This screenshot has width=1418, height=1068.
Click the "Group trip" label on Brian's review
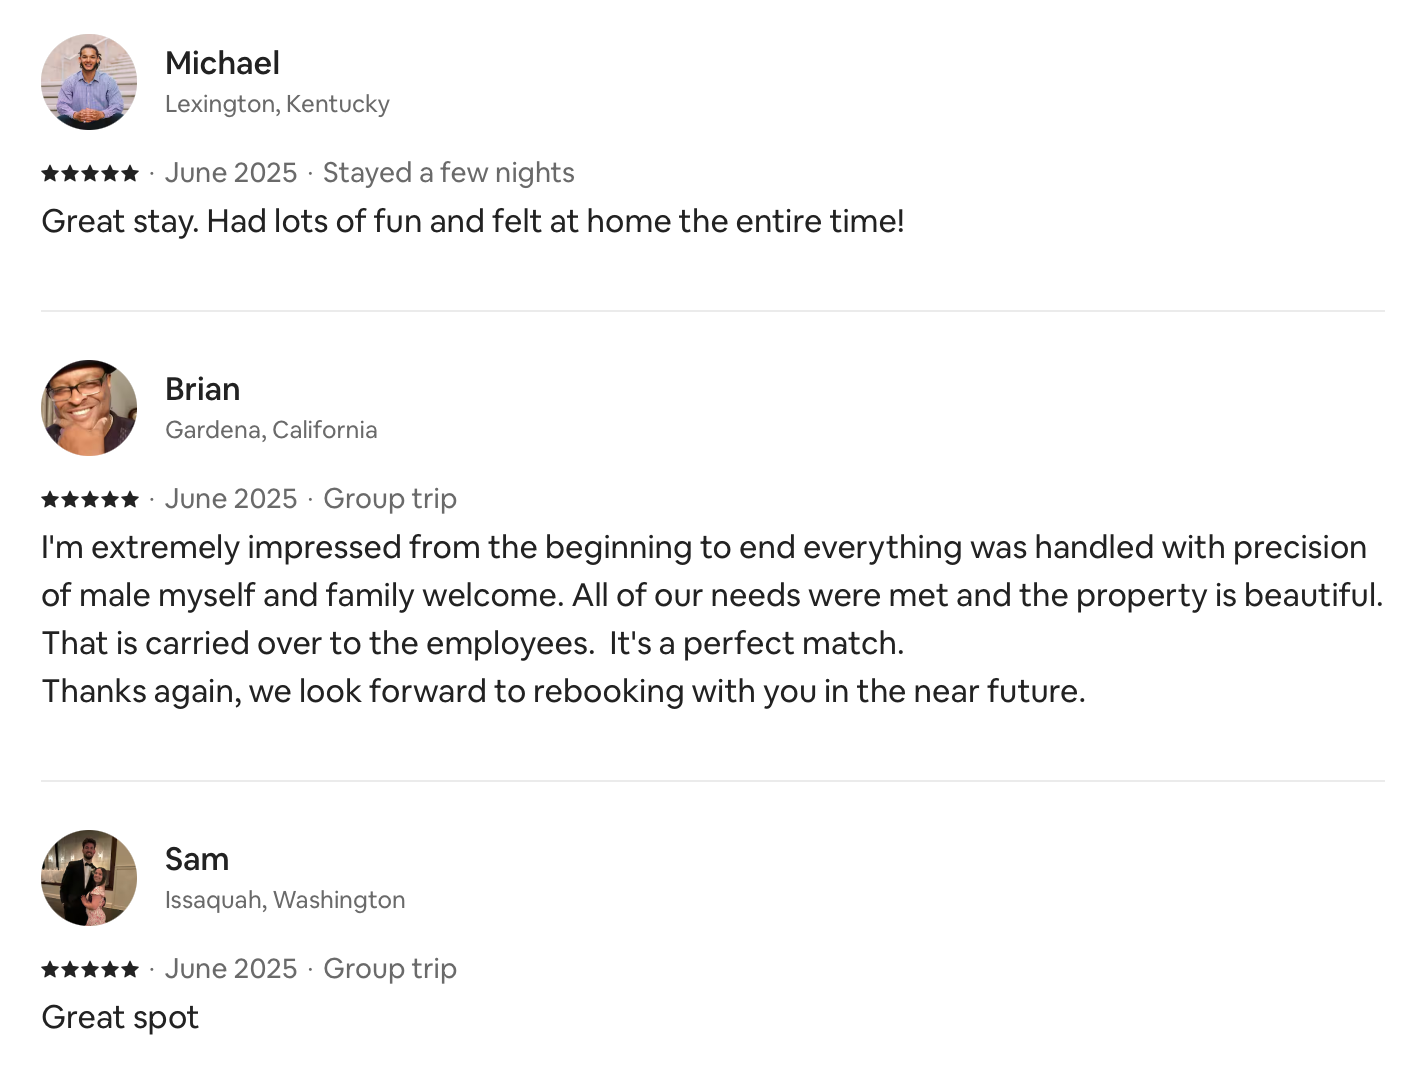point(390,499)
